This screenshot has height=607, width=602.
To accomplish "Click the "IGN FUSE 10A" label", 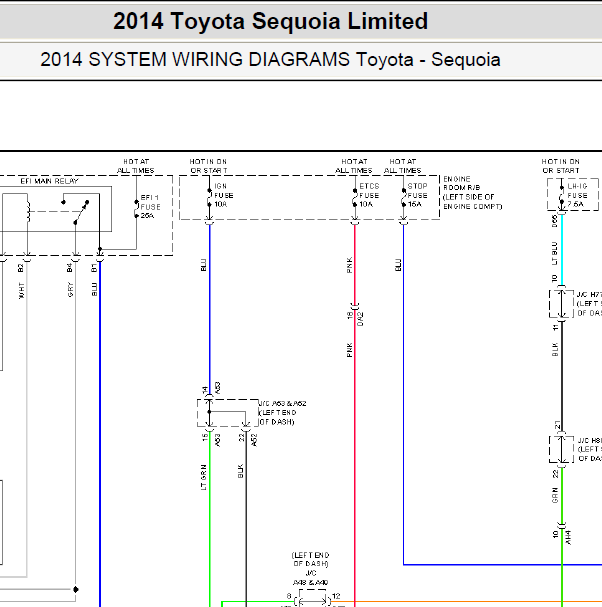I will pyautogui.click(x=224, y=195).
